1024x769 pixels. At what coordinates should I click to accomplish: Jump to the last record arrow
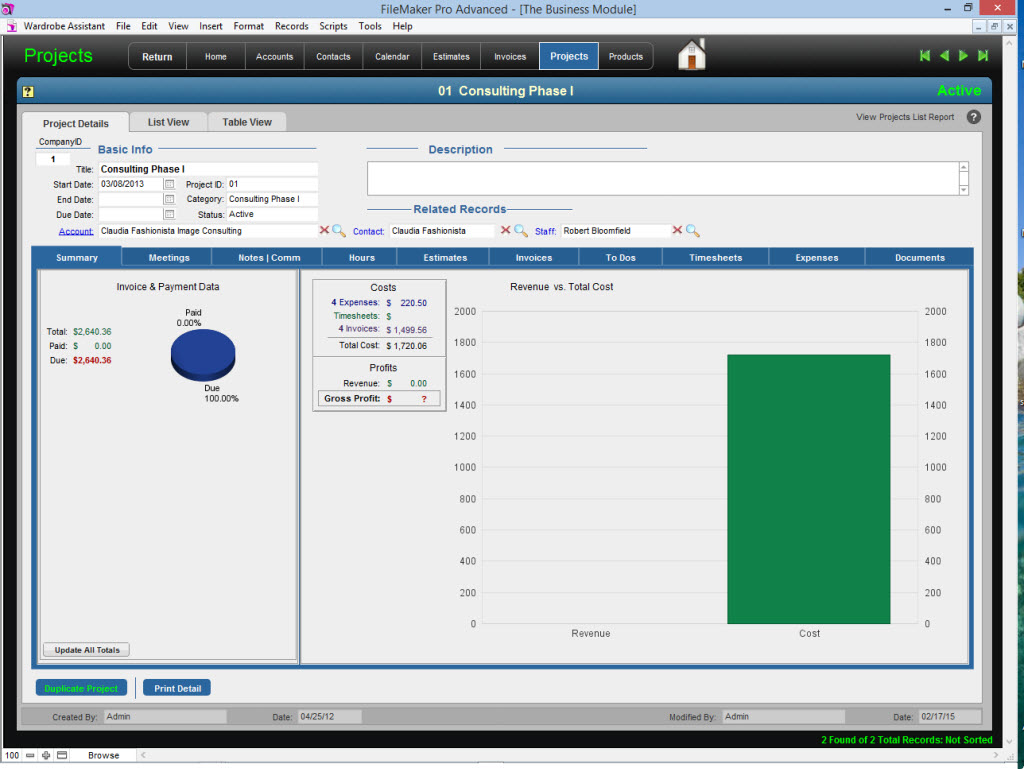point(983,56)
